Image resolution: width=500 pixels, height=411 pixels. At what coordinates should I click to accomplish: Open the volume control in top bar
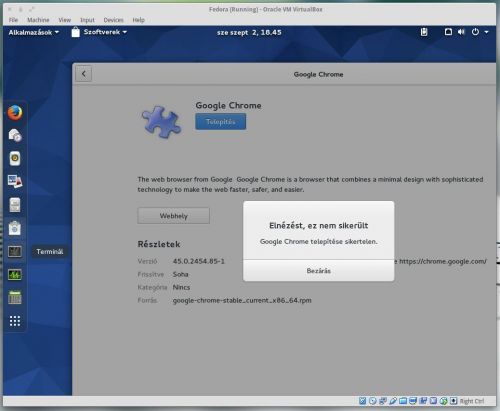click(x=461, y=32)
